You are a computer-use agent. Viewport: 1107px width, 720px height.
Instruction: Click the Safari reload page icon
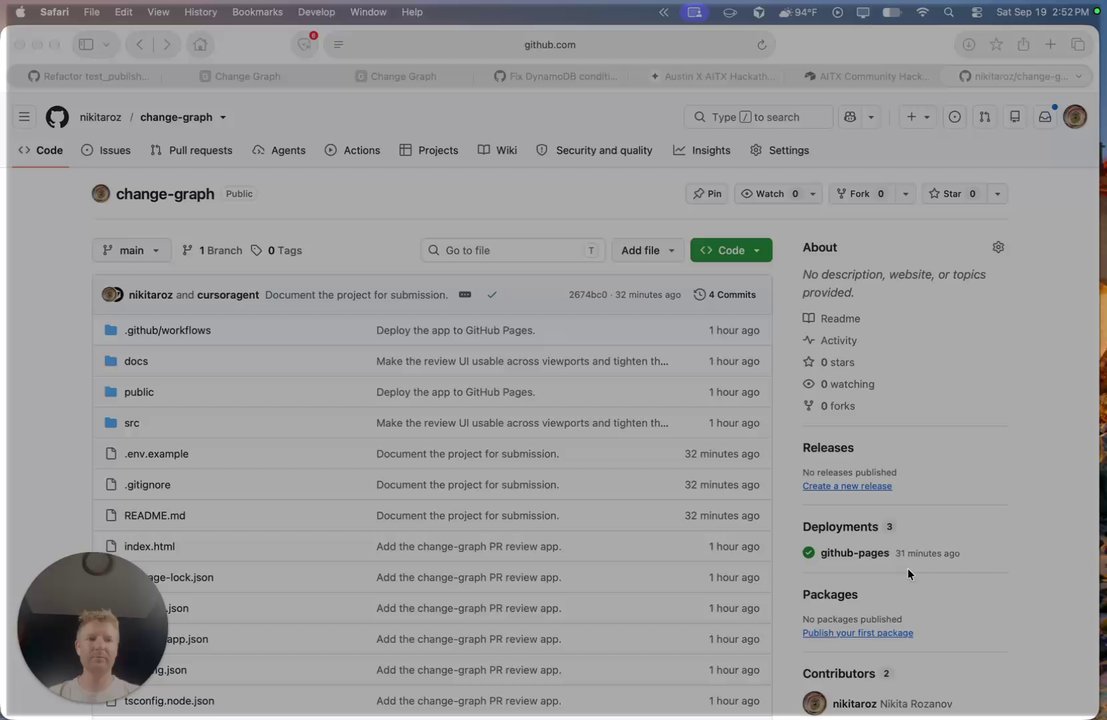pyautogui.click(x=762, y=44)
